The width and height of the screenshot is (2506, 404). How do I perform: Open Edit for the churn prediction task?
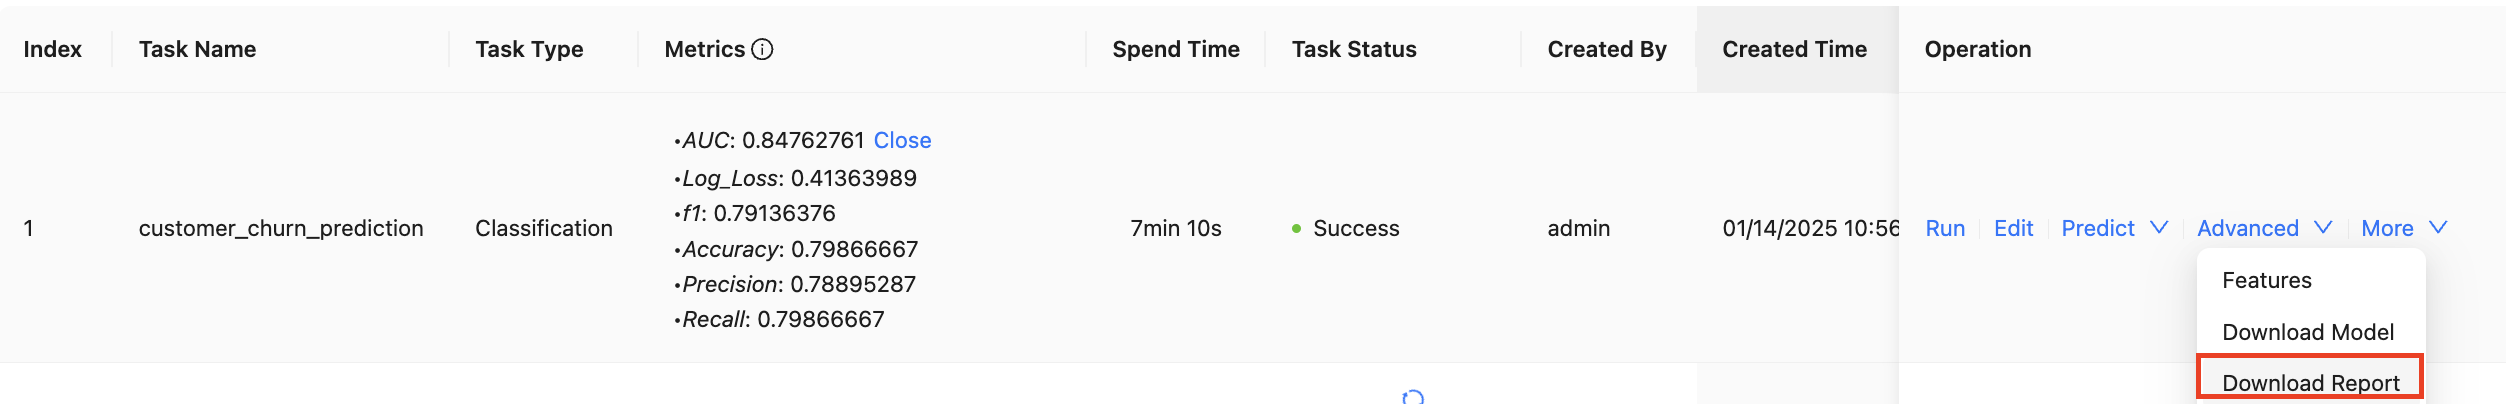click(2013, 228)
